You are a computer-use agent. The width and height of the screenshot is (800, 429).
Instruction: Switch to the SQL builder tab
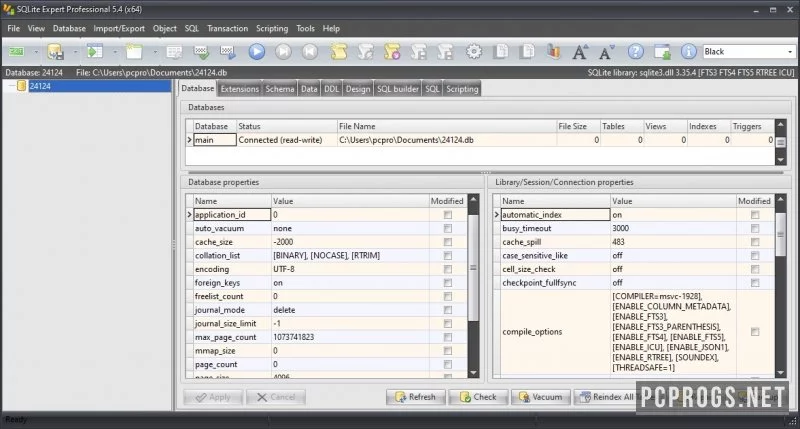coord(397,89)
